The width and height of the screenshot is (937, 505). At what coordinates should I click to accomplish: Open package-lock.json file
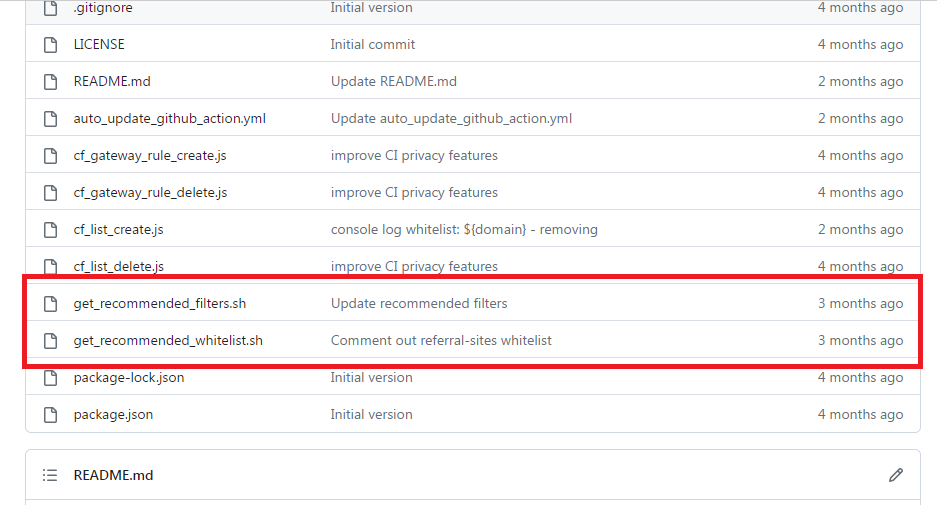(128, 378)
